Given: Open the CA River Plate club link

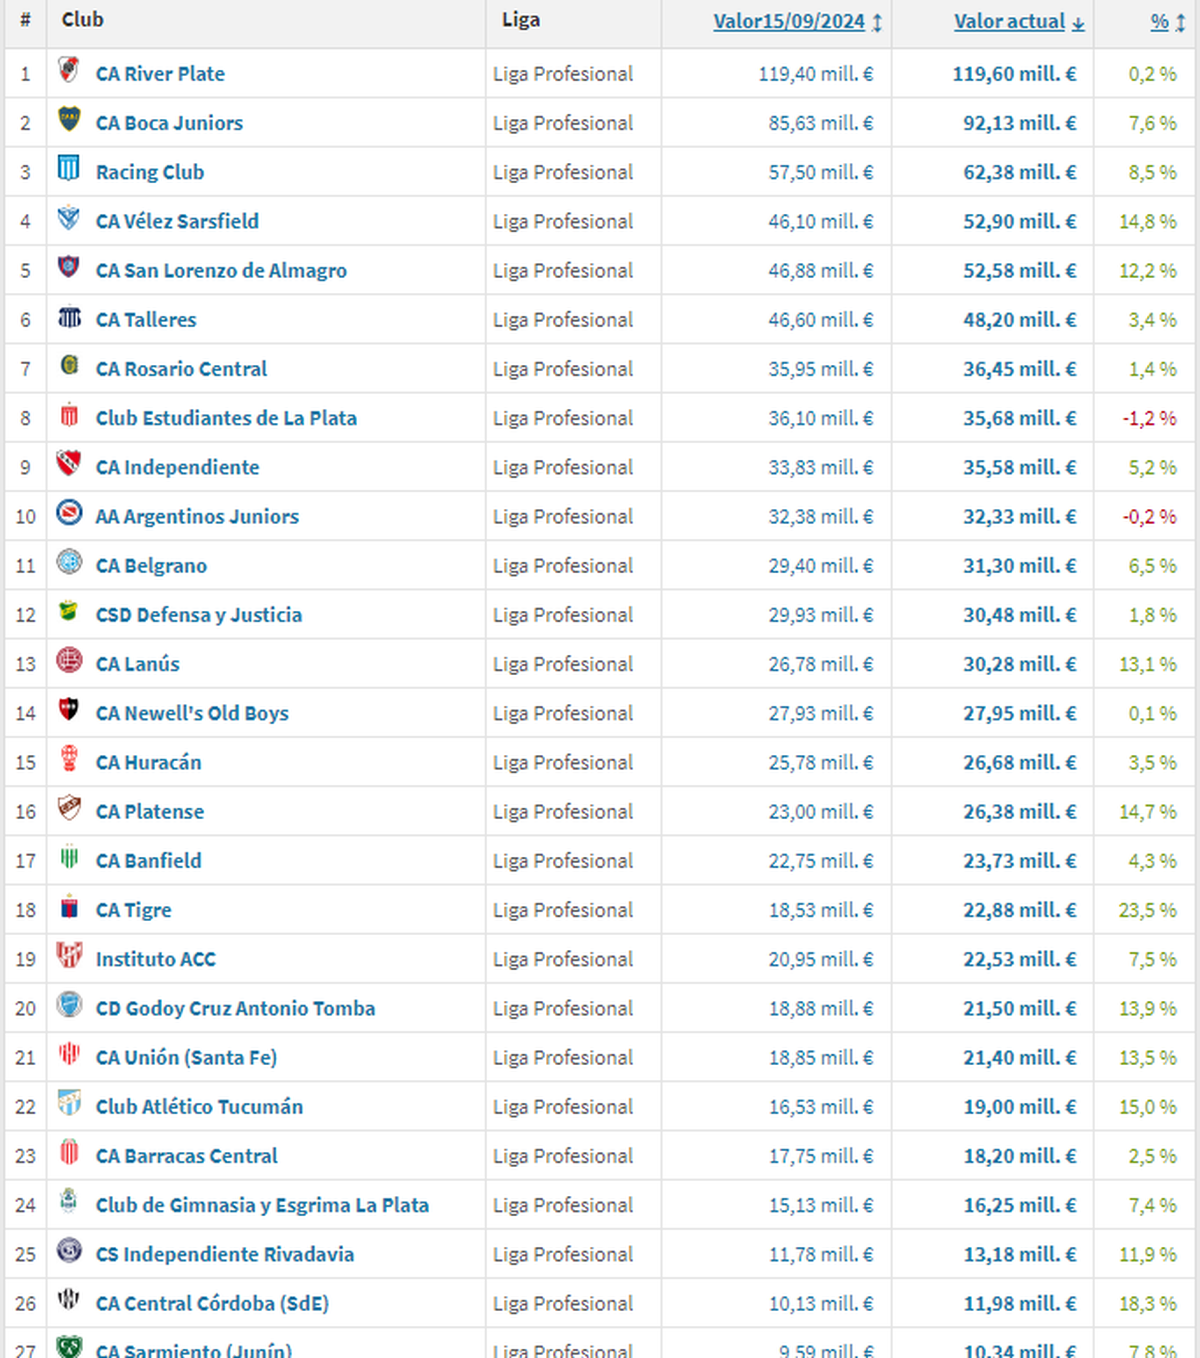Looking at the screenshot, I should click(x=160, y=74).
